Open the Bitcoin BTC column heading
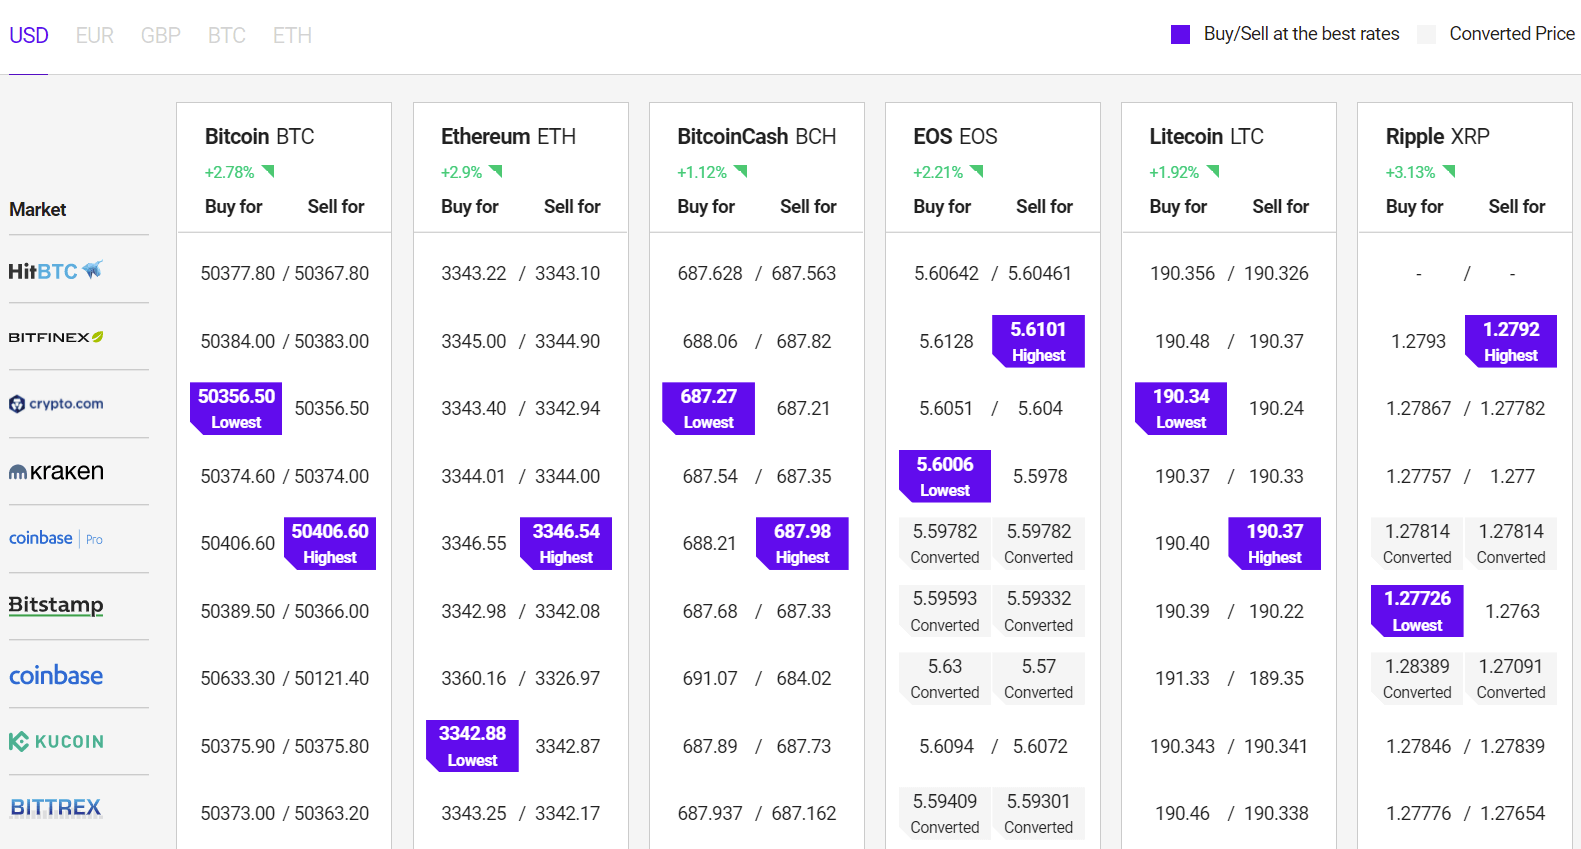This screenshot has height=849, width=1581. pos(260,136)
